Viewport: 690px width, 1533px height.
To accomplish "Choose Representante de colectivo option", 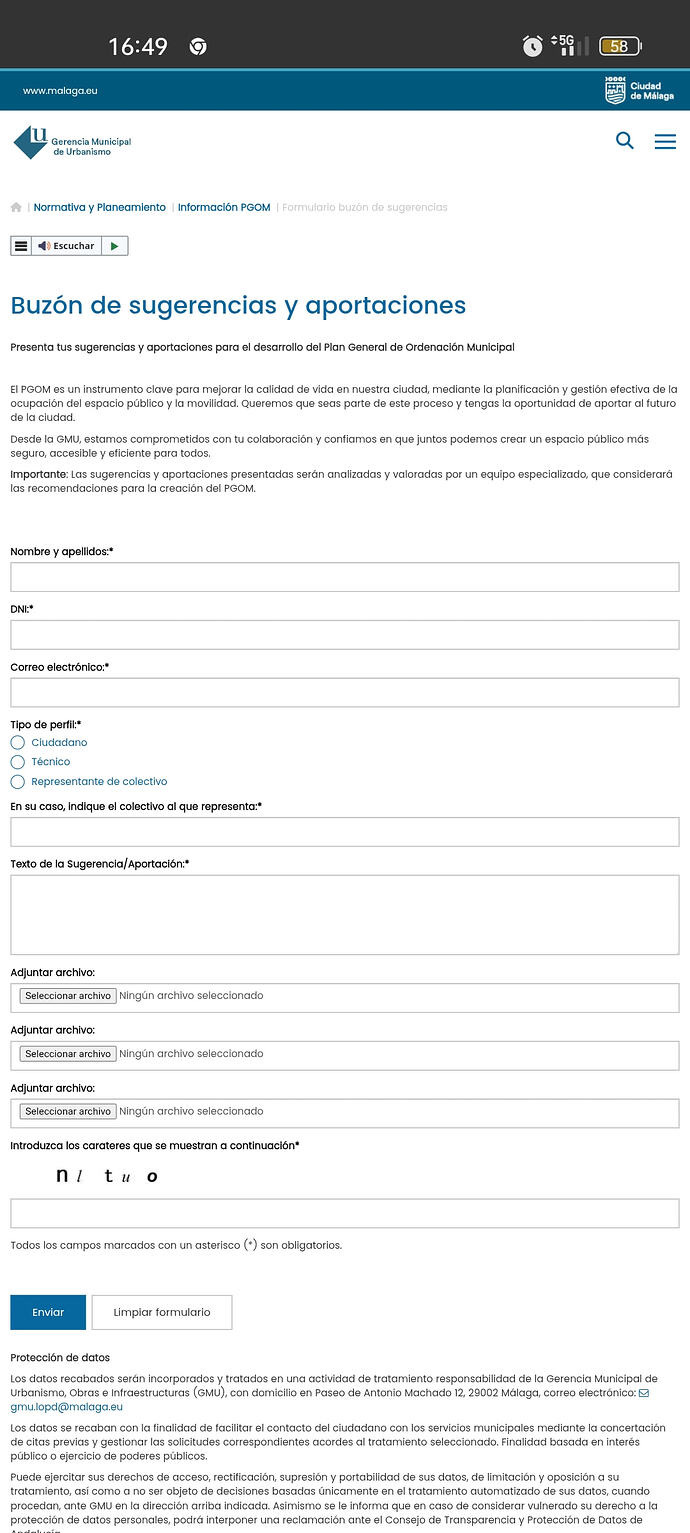I will pyautogui.click(x=17, y=782).
